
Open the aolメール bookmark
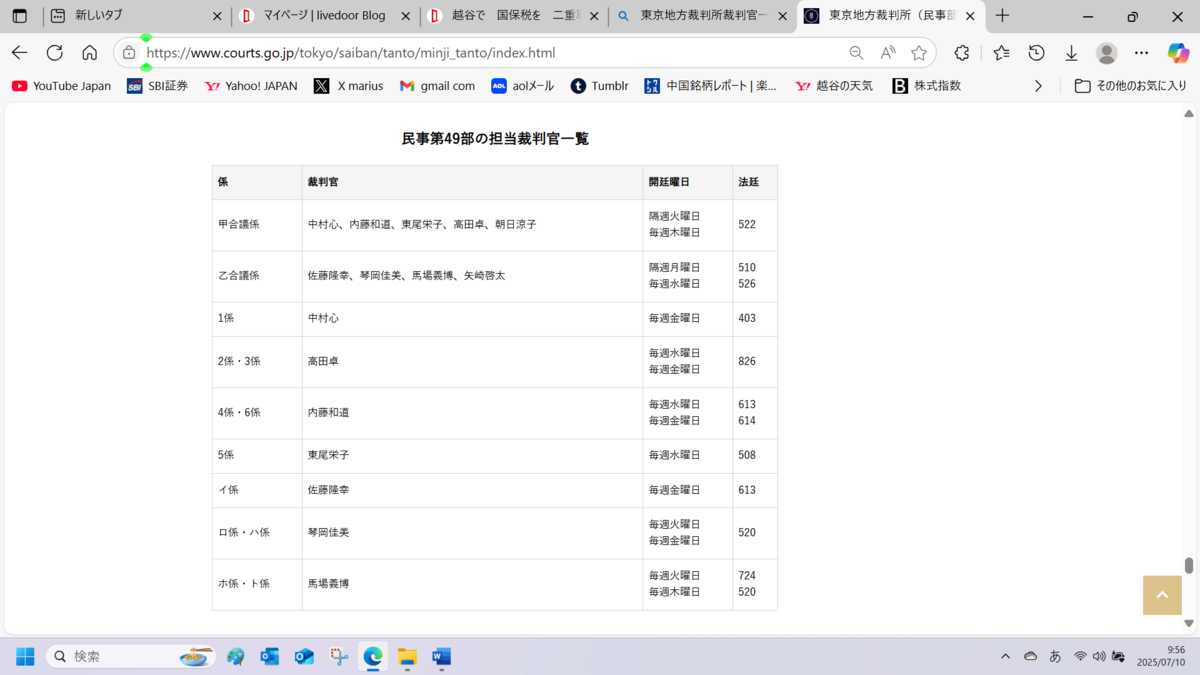(x=523, y=86)
